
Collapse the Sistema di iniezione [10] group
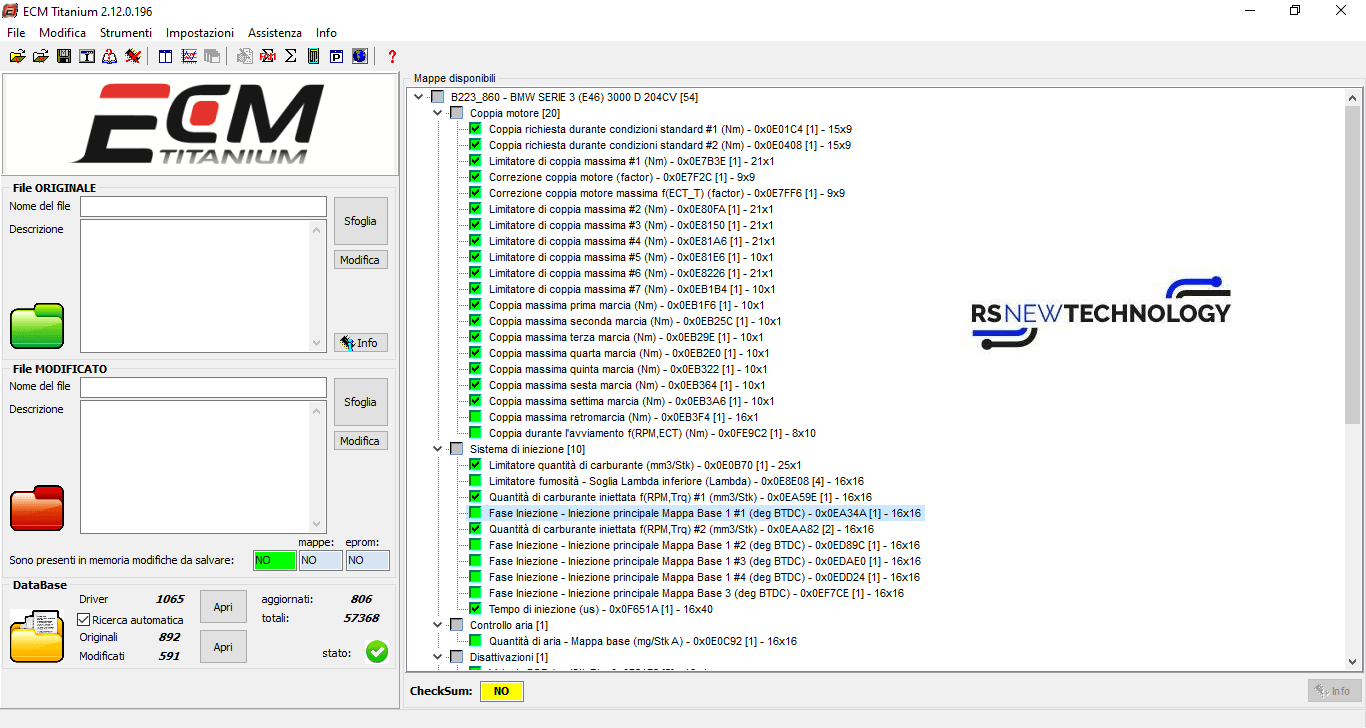point(438,449)
